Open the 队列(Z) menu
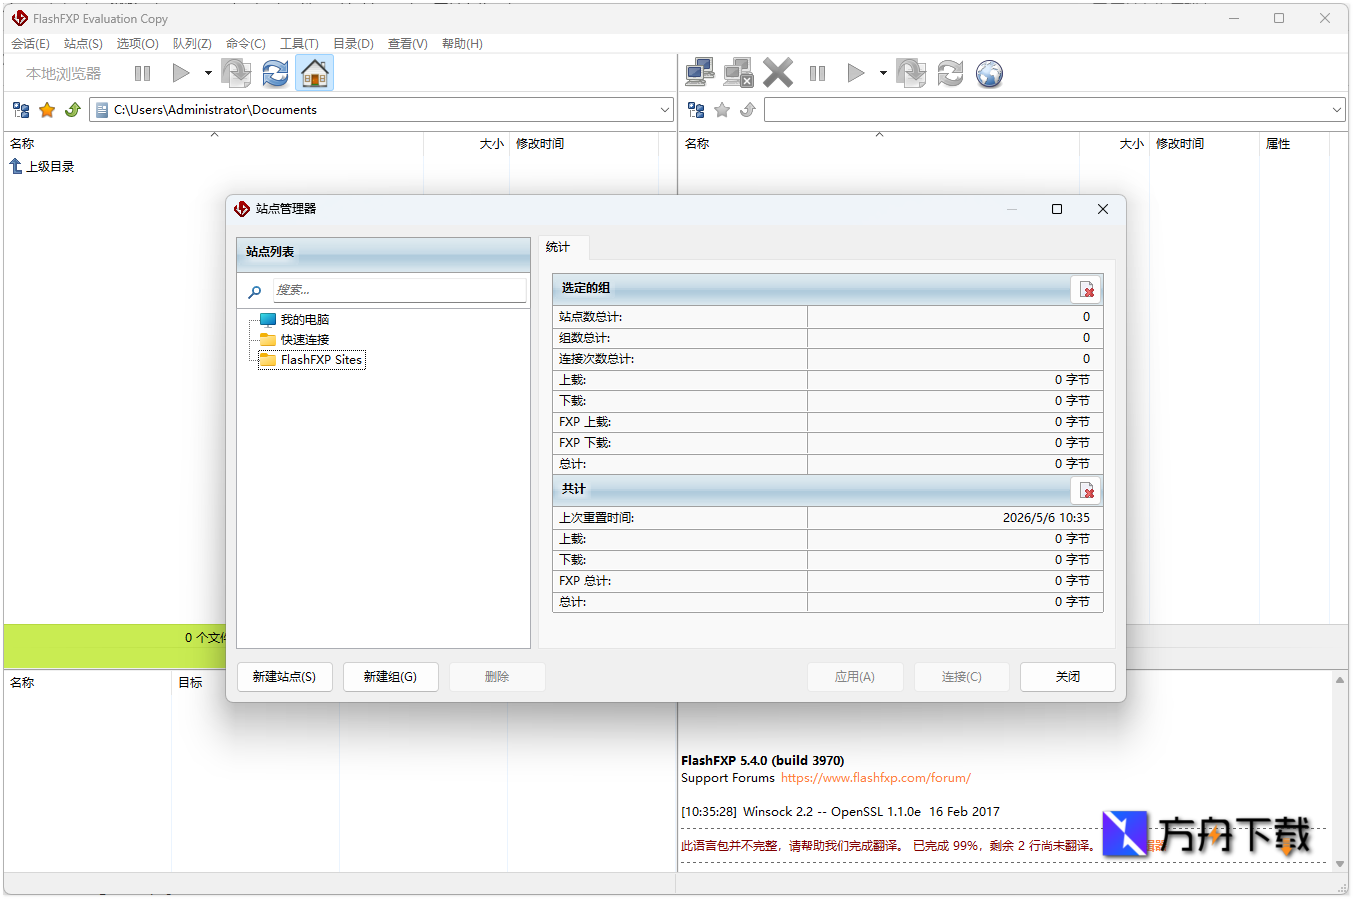 pos(192,44)
